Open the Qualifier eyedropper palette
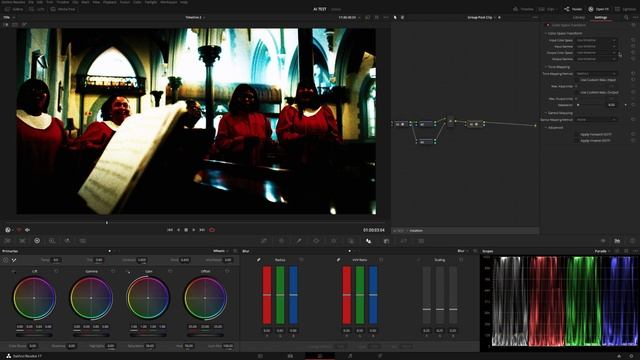640x360 pixels. [x=299, y=241]
